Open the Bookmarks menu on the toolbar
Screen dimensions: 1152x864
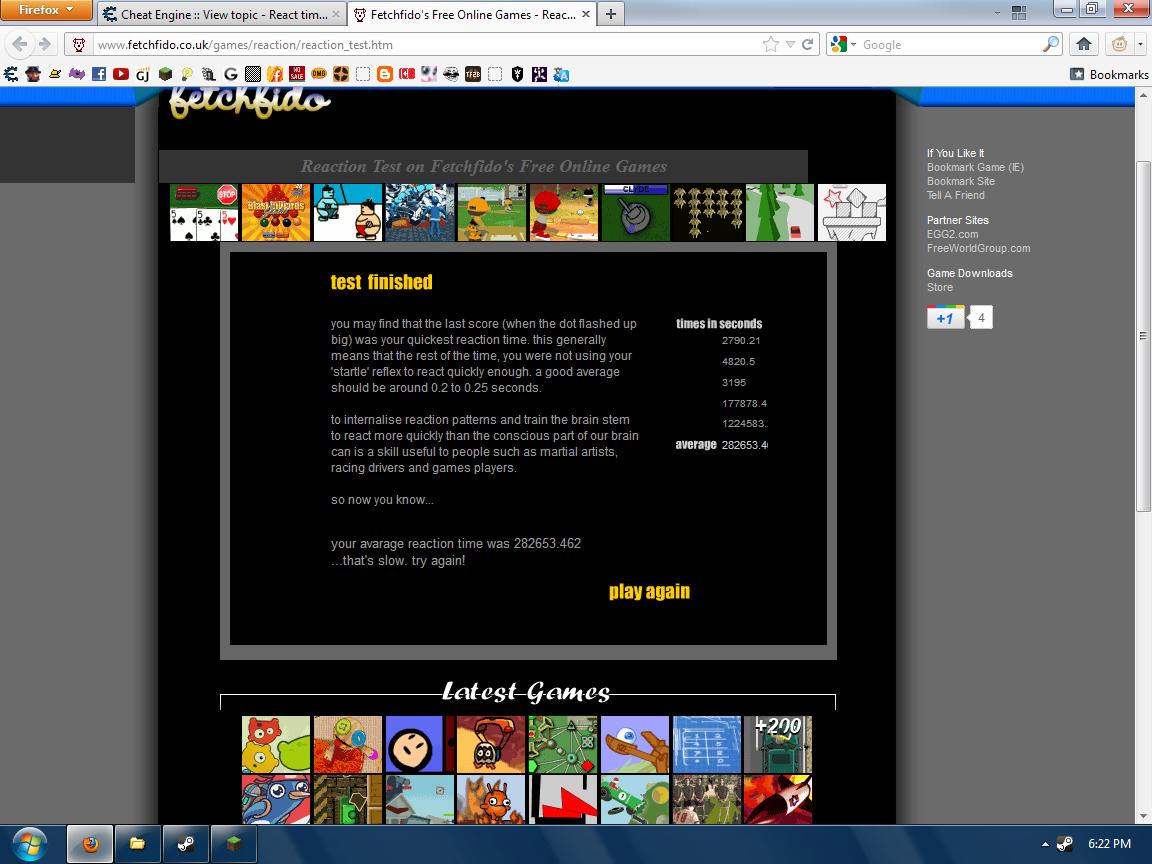[1109, 74]
